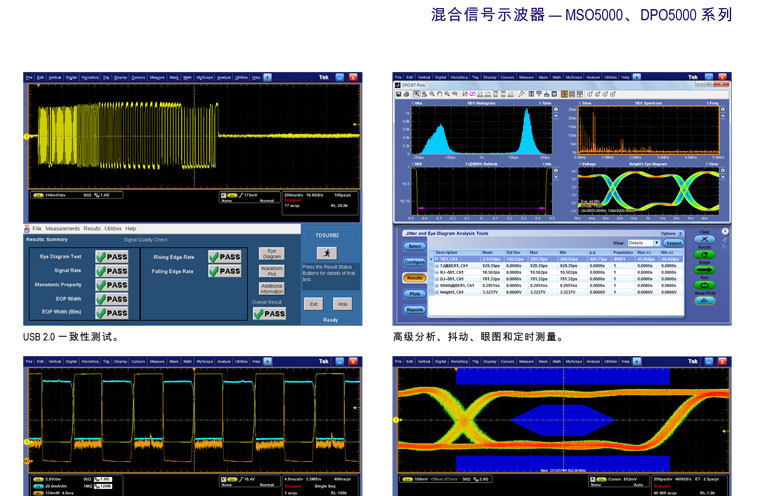Select orange four-plot grid layout icon
The image size is (760, 496).
(565, 94)
